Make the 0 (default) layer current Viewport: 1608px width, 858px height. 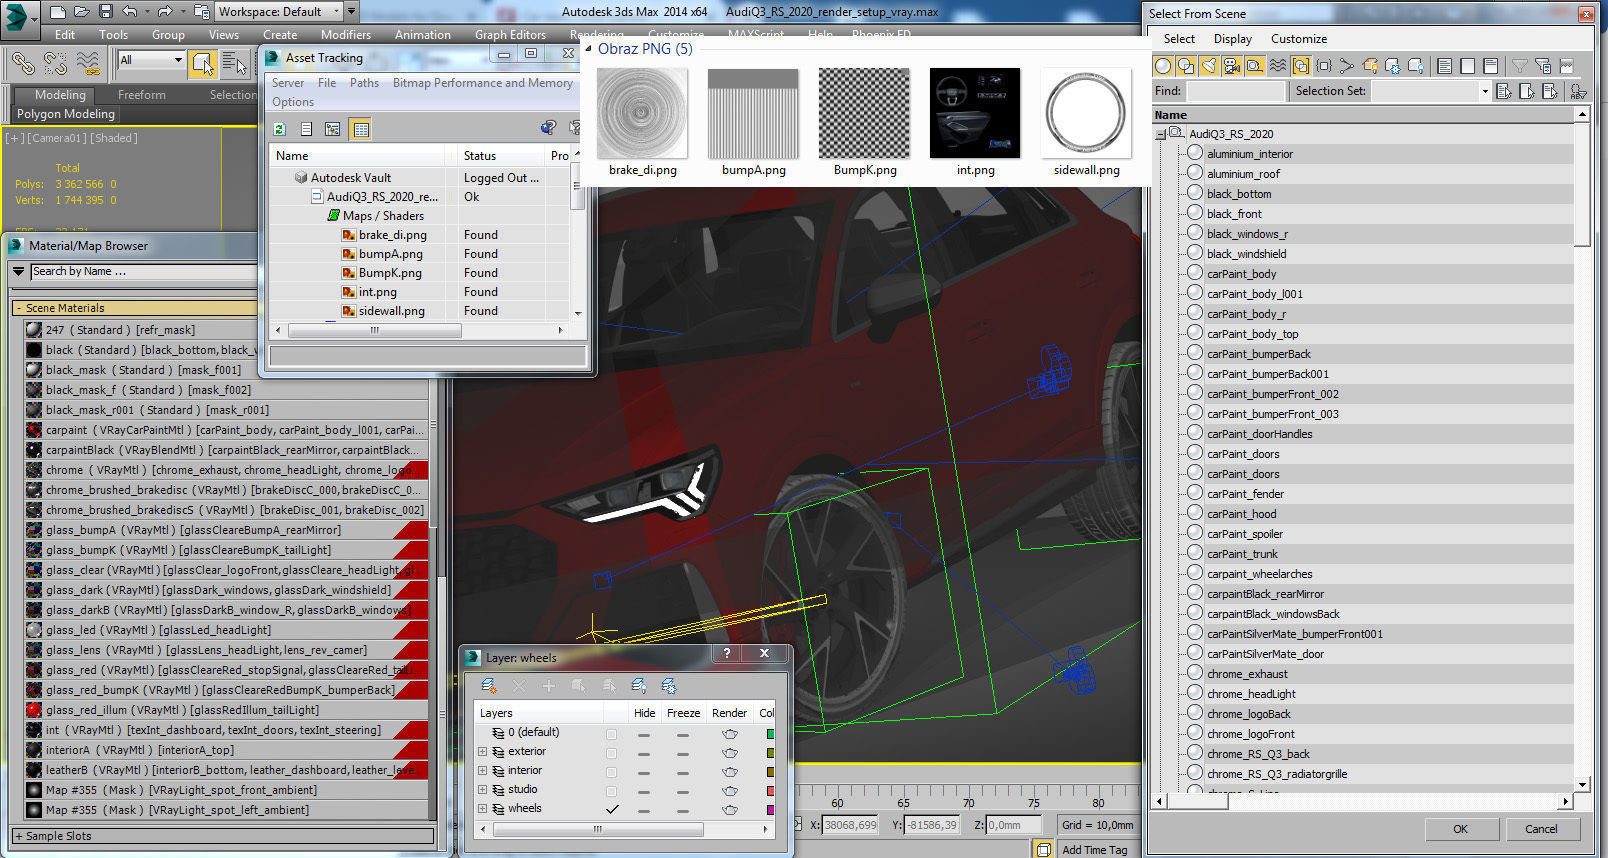tap(612, 733)
